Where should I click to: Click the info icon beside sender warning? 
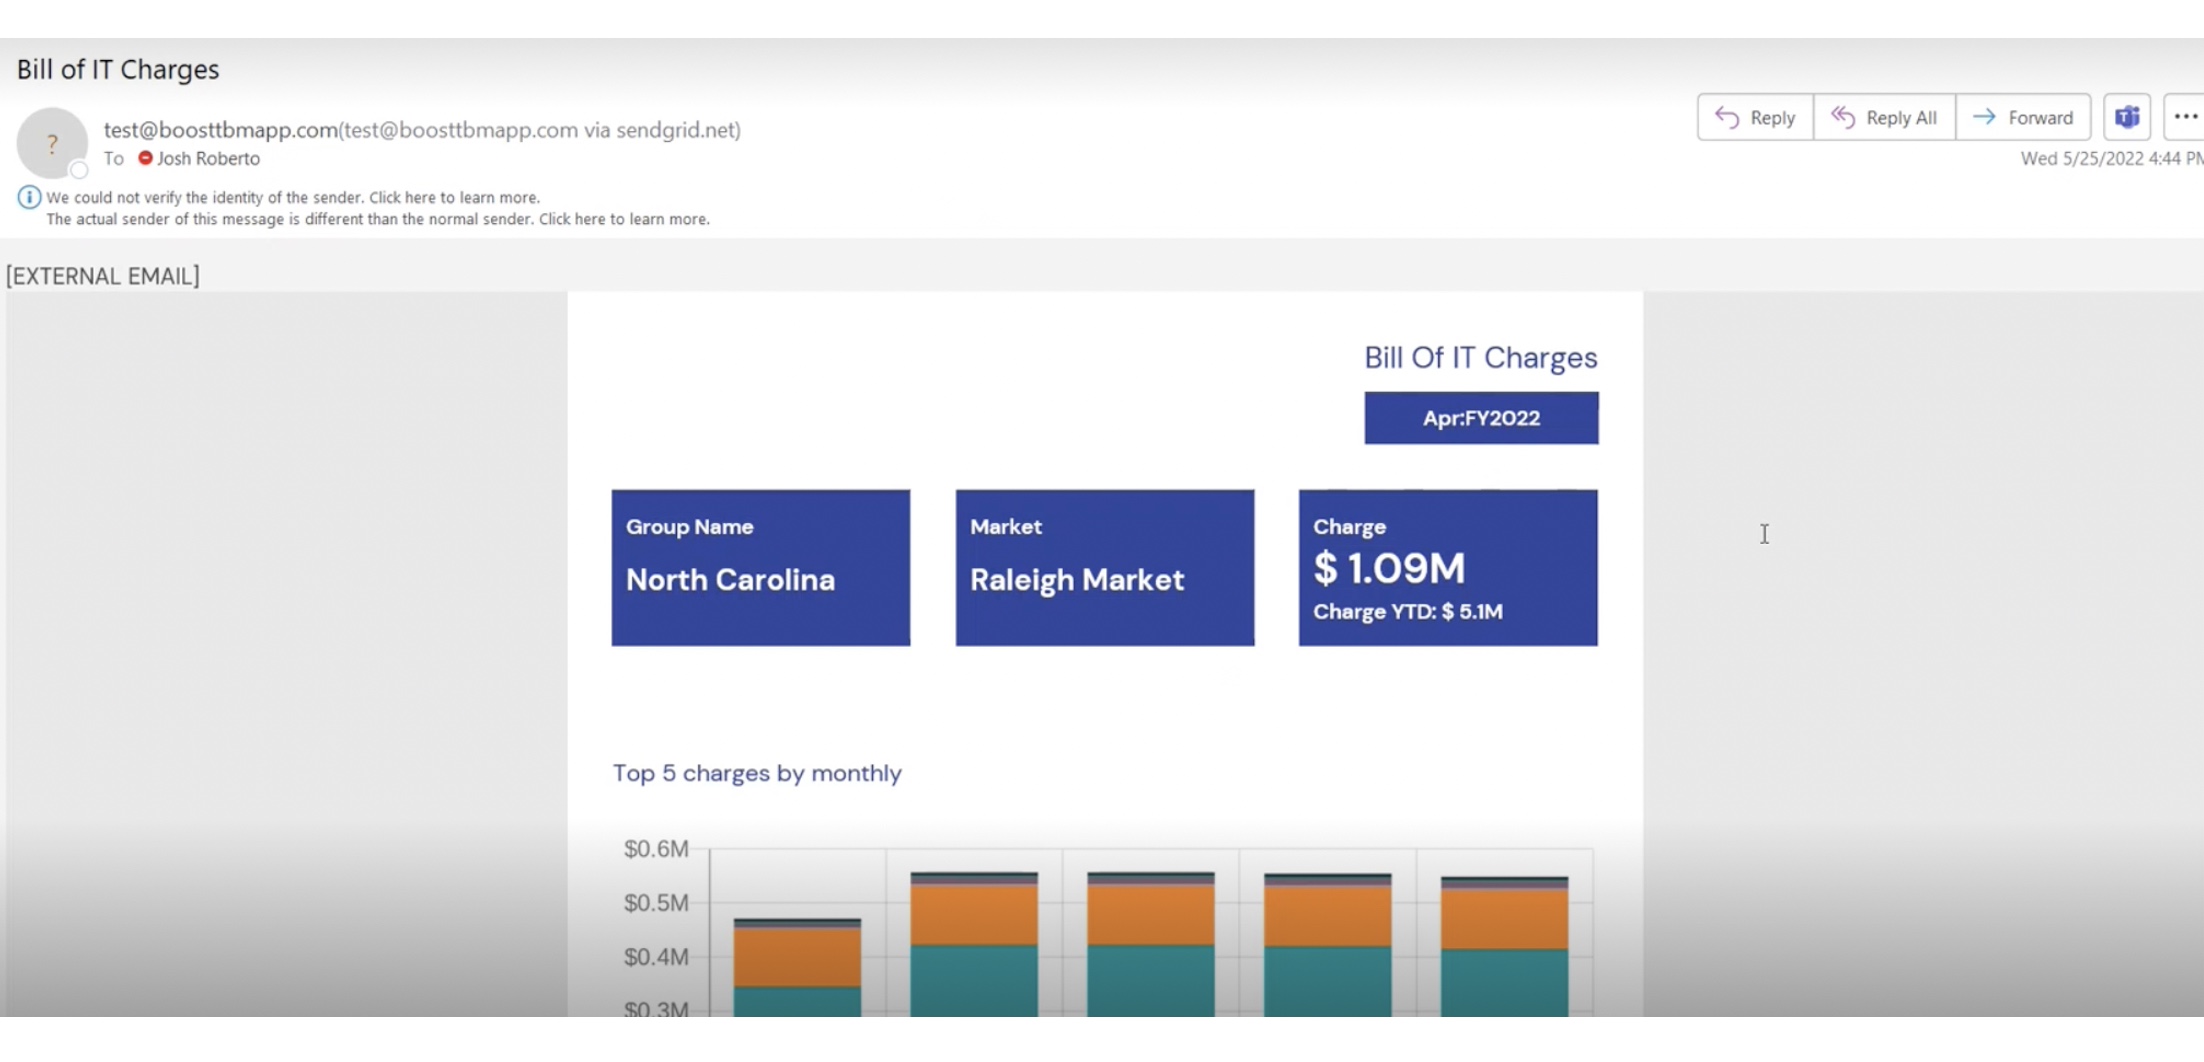29,197
